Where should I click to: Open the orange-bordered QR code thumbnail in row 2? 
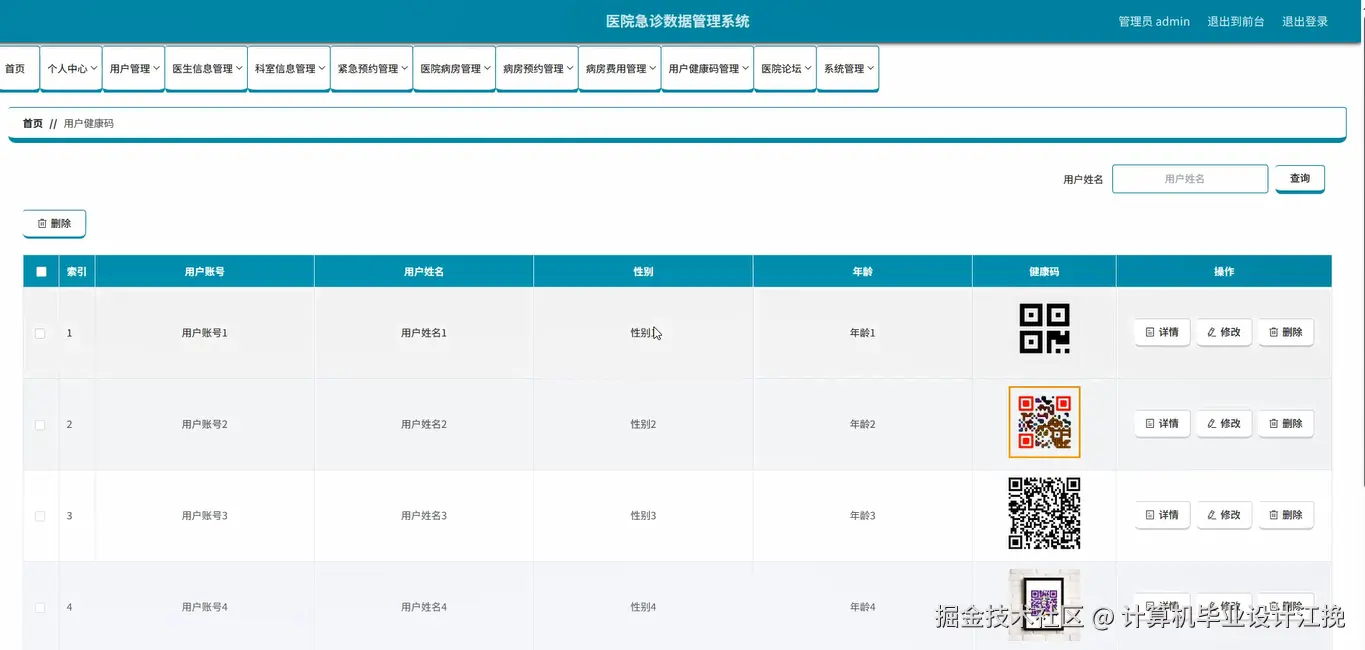tap(1044, 422)
